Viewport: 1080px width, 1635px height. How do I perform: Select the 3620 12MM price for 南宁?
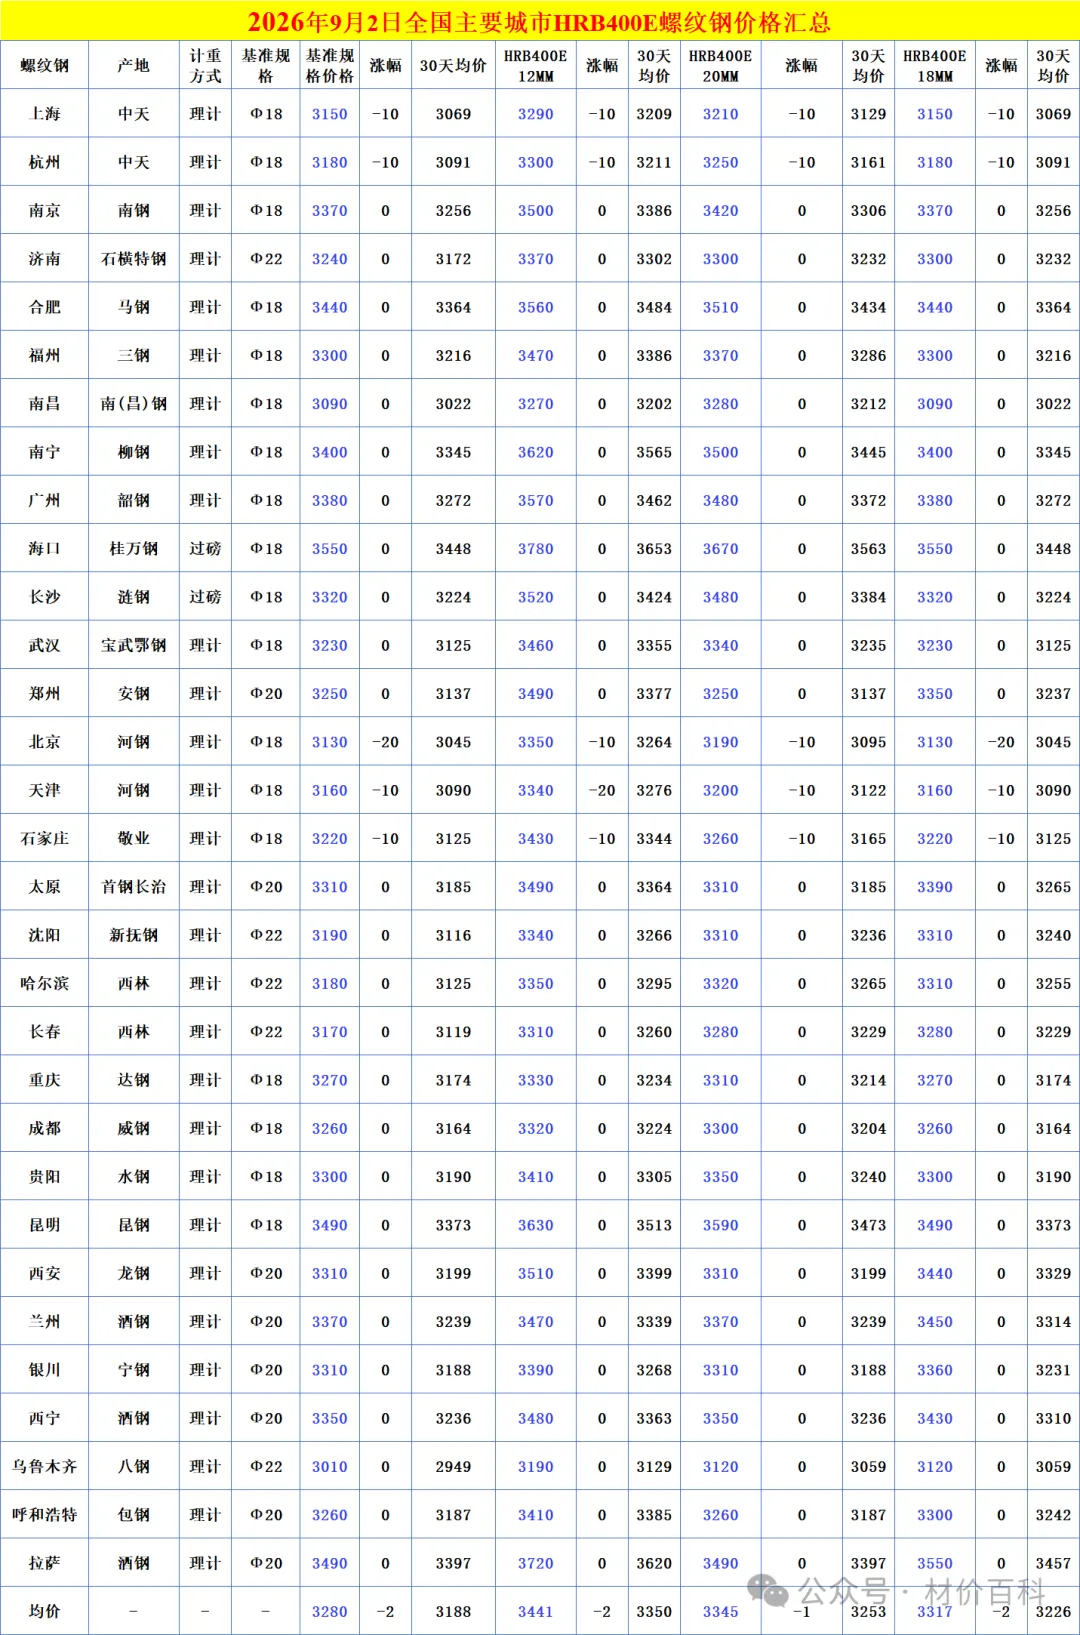point(536,452)
